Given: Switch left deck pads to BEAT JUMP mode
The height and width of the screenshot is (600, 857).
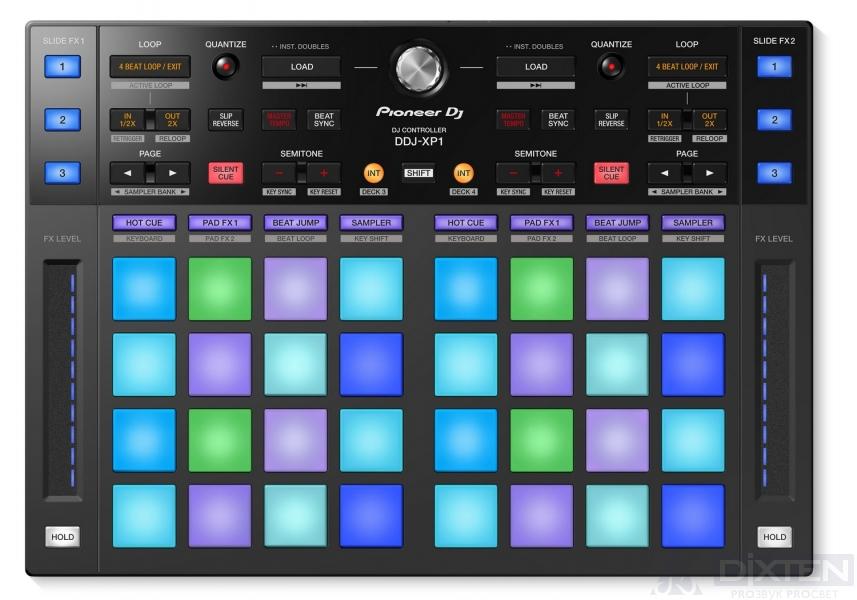Looking at the screenshot, I should point(296,222).
